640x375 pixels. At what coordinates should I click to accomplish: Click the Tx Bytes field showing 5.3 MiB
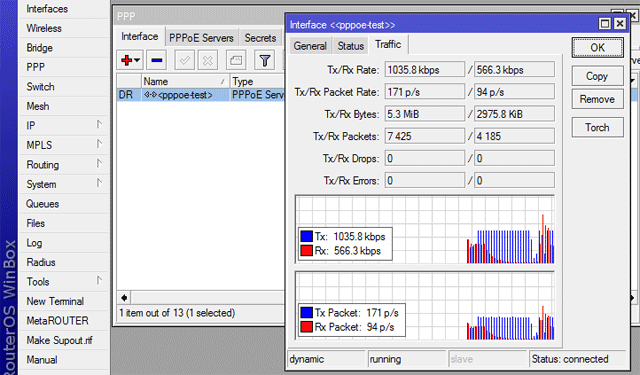pos(424,114)
